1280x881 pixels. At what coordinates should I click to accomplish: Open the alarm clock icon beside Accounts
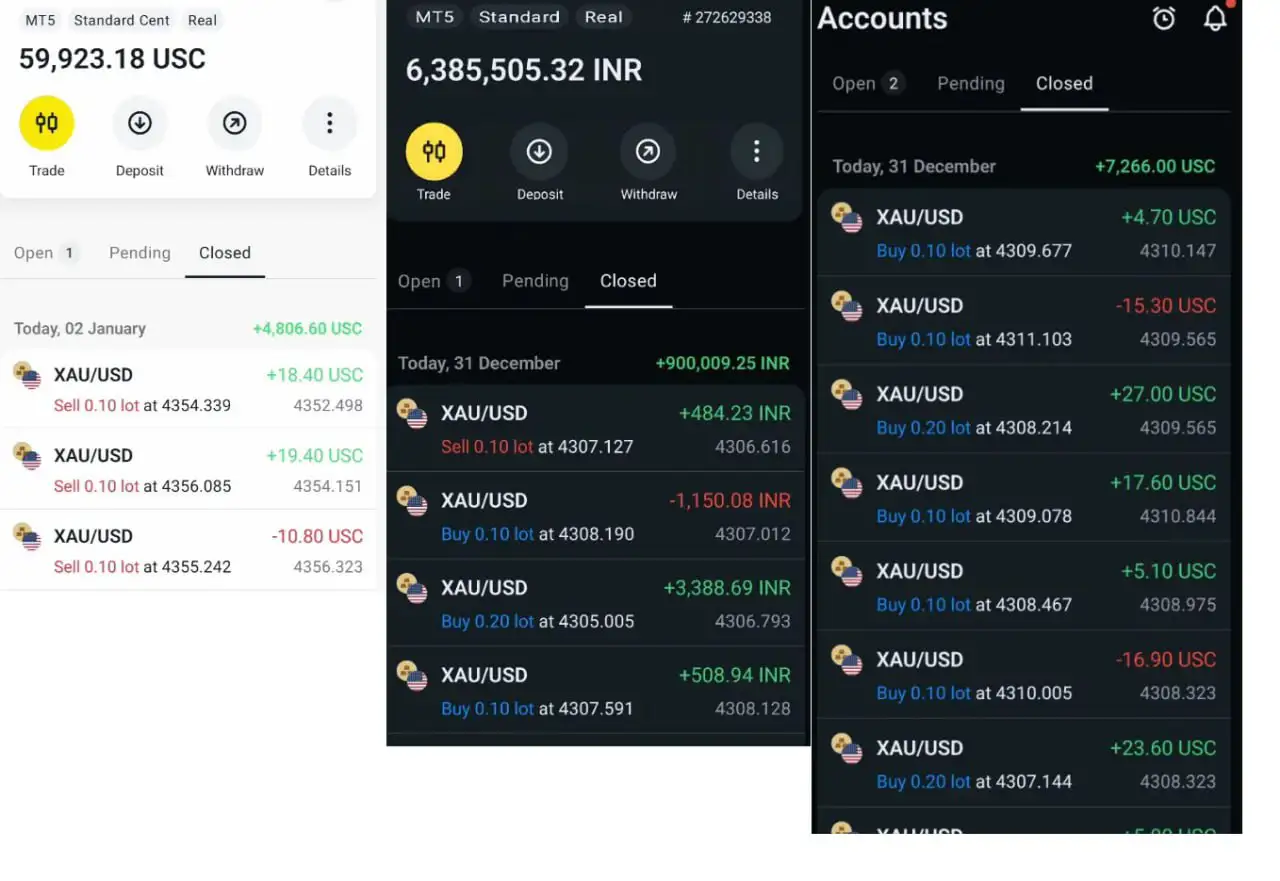click(1164, 18)
